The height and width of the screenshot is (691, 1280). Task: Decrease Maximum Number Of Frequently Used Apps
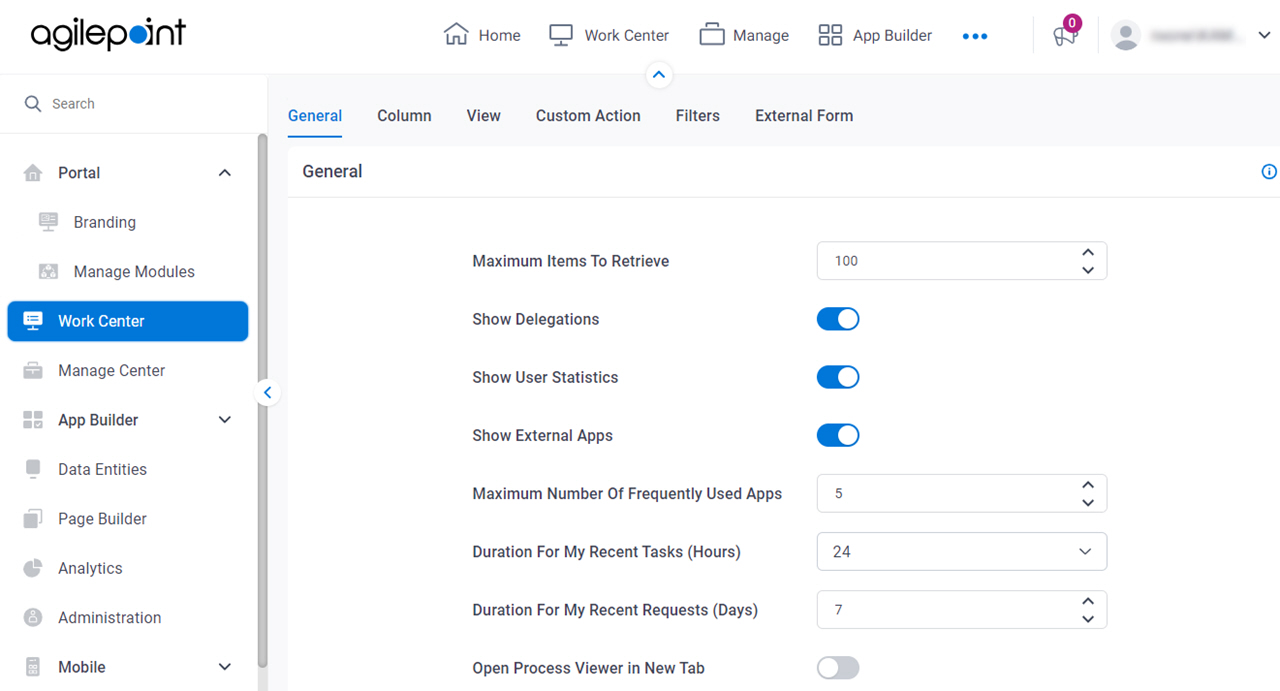click(1088, 502)
